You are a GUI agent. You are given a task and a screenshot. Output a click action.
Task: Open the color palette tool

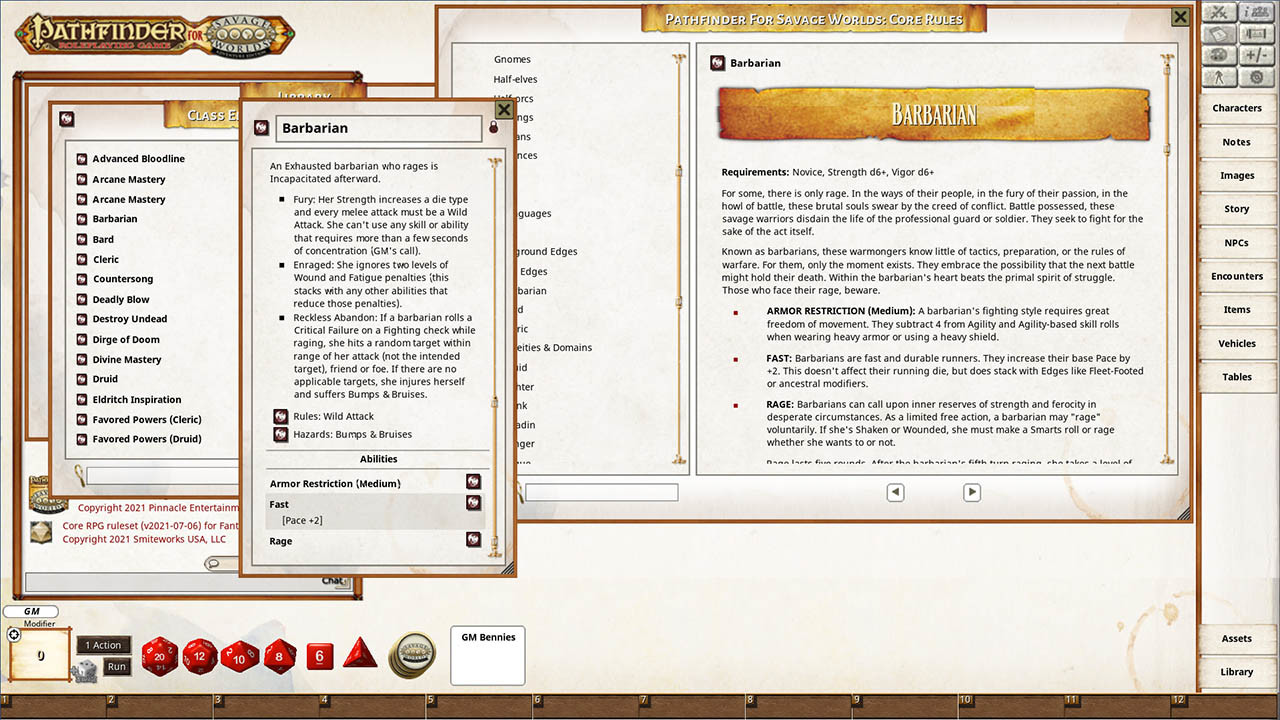[1217, 54]
